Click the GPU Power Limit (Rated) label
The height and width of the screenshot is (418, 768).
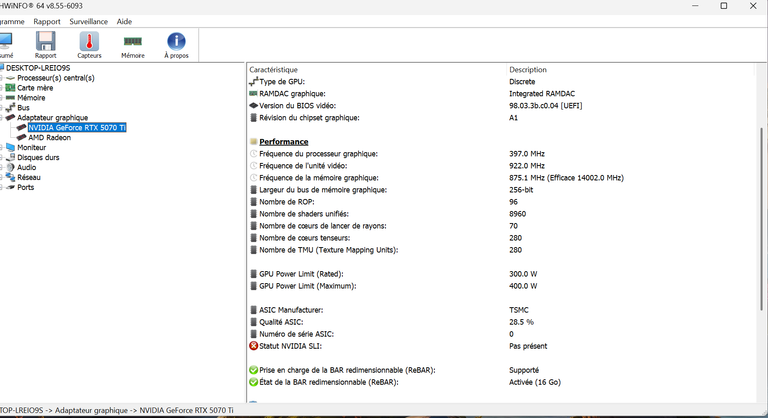click(301, 274)
